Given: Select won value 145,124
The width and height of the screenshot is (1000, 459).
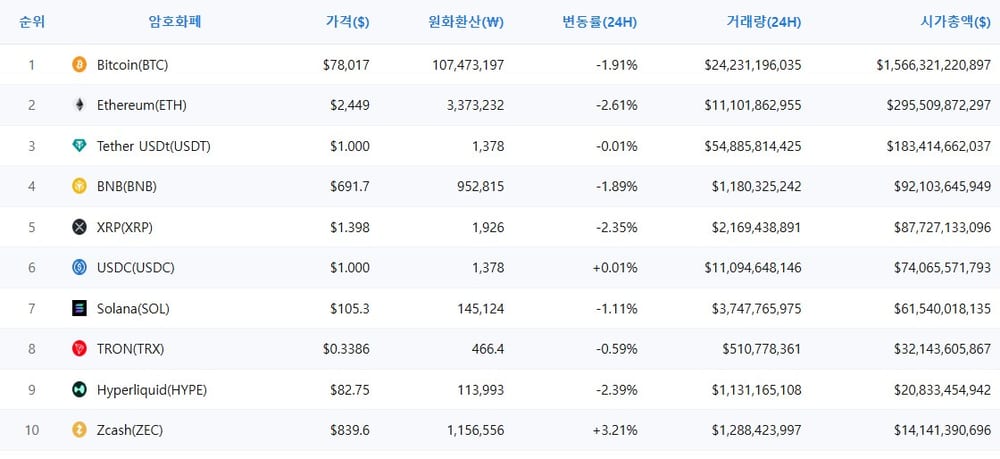Looking at the screenshot, I should click(480, 309).
